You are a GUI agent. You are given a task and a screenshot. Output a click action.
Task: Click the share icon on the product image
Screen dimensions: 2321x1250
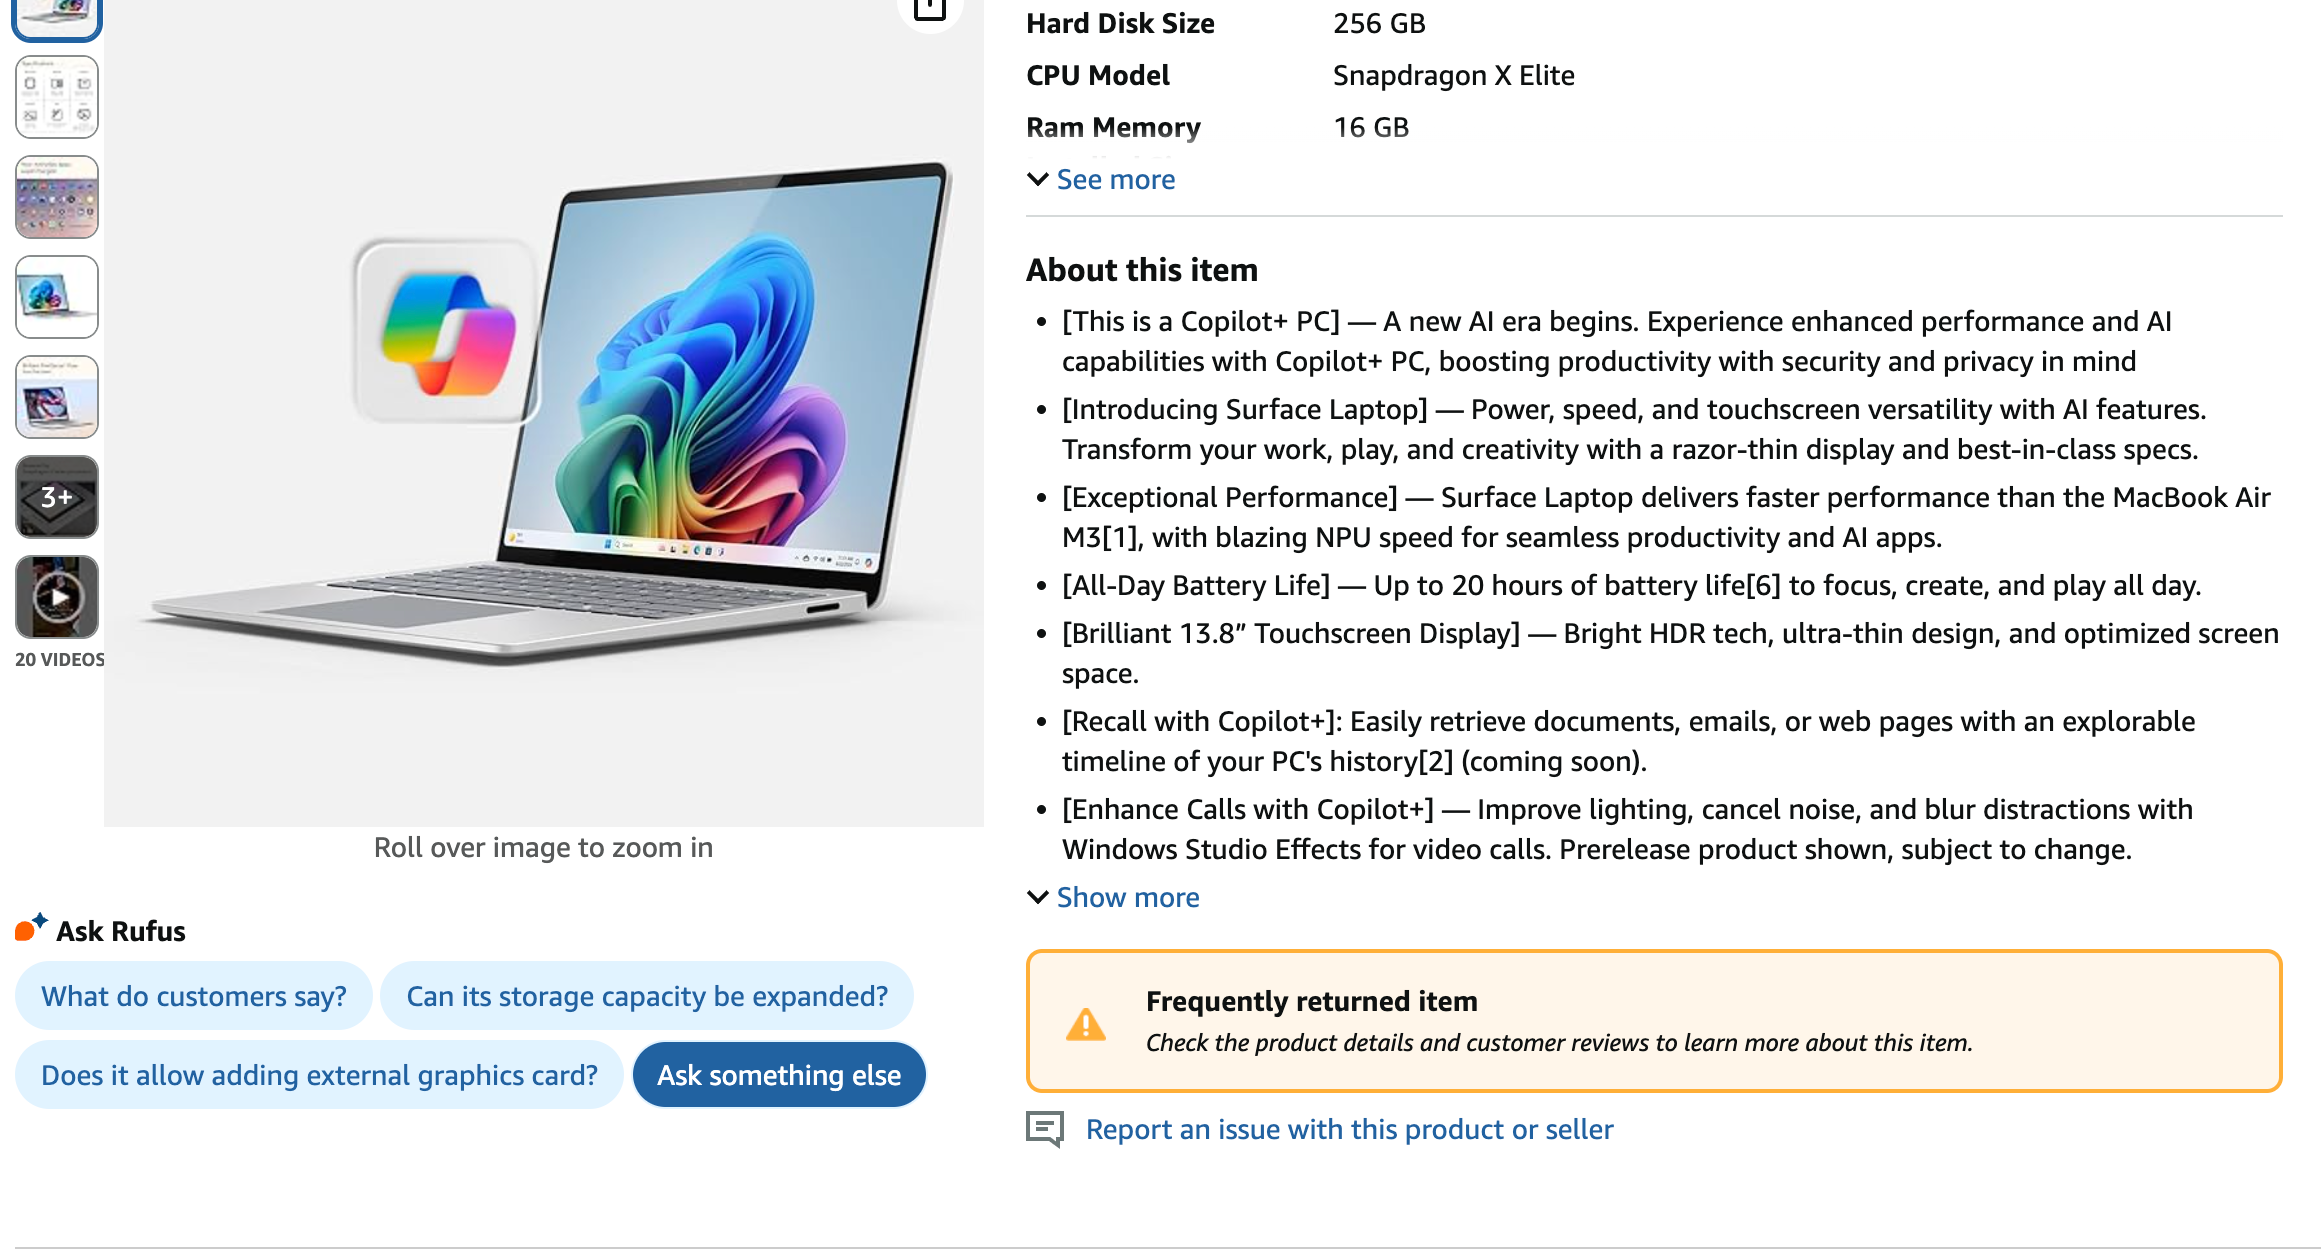(928, 8)
